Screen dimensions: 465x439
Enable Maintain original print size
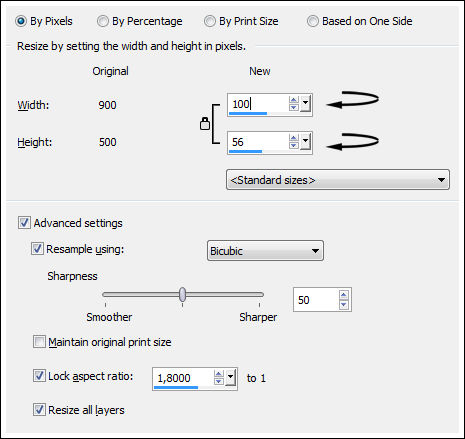(39, 342)
